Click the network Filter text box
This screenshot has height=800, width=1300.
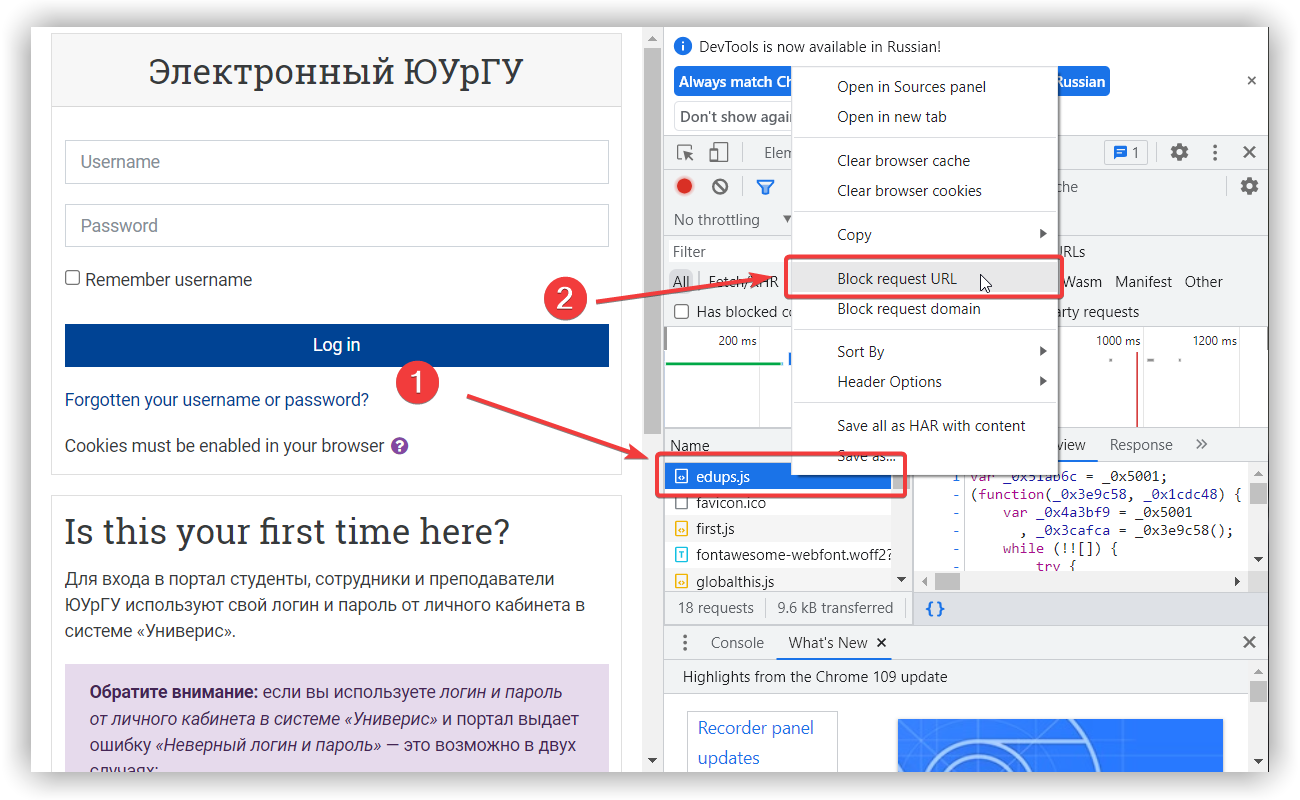point(730,251)
